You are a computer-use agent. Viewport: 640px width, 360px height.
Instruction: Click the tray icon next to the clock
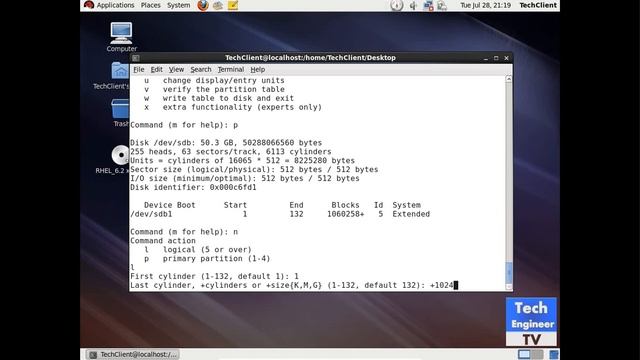[442, 5]
